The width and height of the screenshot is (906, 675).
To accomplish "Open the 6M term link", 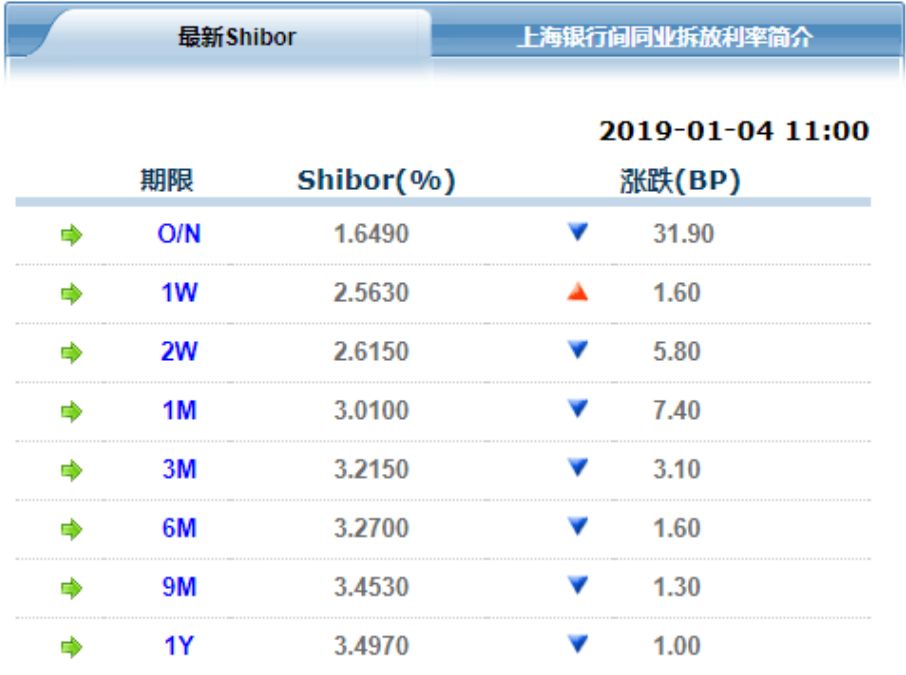I will [x=179, y=528].
